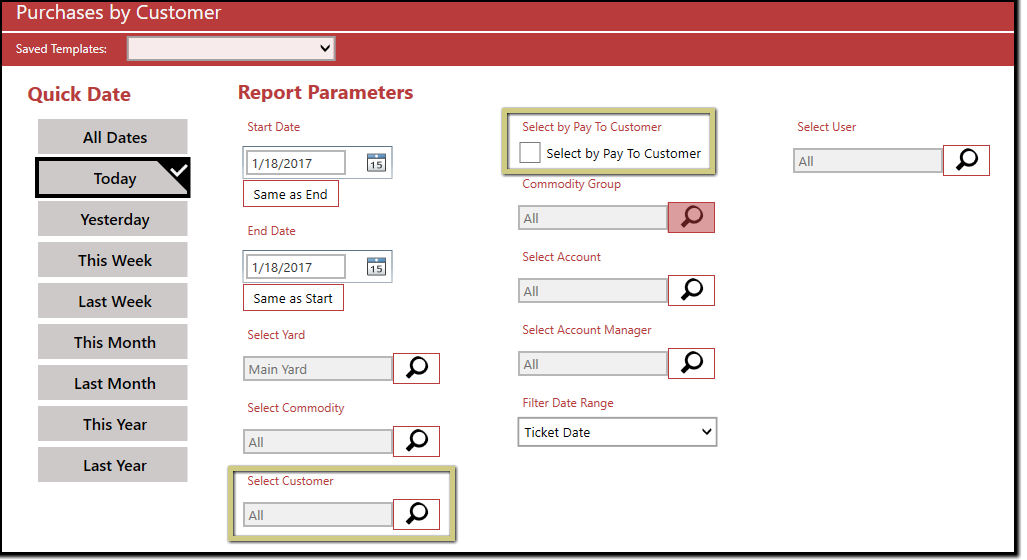Click the End Date text field
1027x560 pixels.
click(296, 267)
